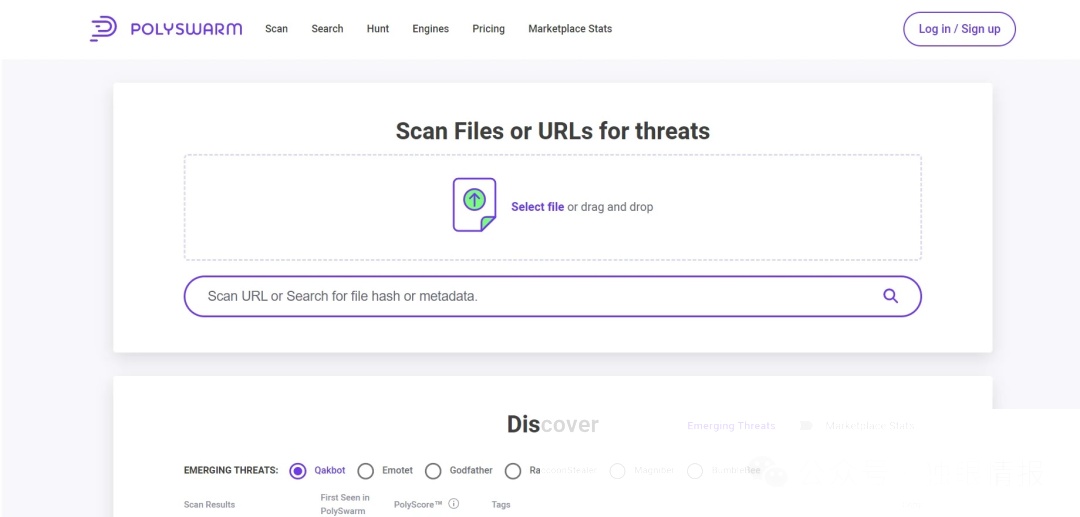Switch to the Emerging Threats tab

pyautogui.click(x=731, y=426)
